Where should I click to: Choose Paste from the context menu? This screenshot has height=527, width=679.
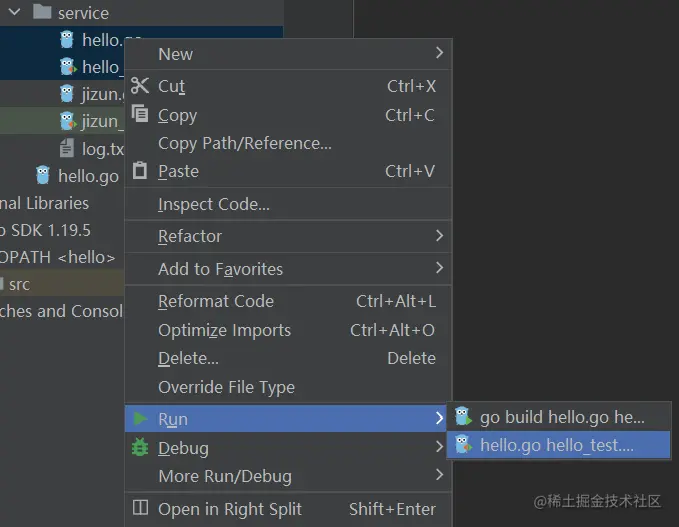(x=288, y=171)
